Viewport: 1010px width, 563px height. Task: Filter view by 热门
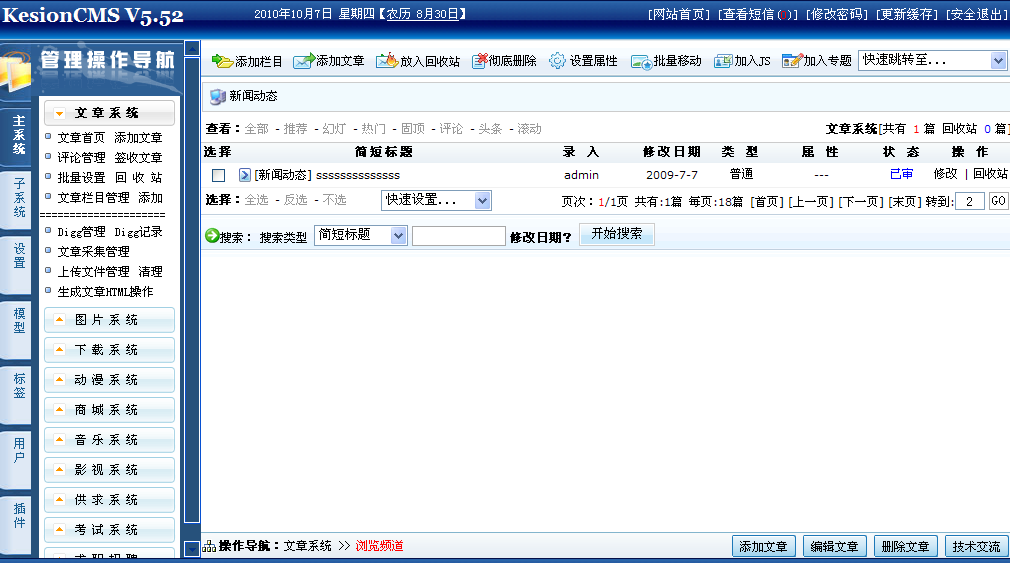pyautogui.click(x=373, y=129)
